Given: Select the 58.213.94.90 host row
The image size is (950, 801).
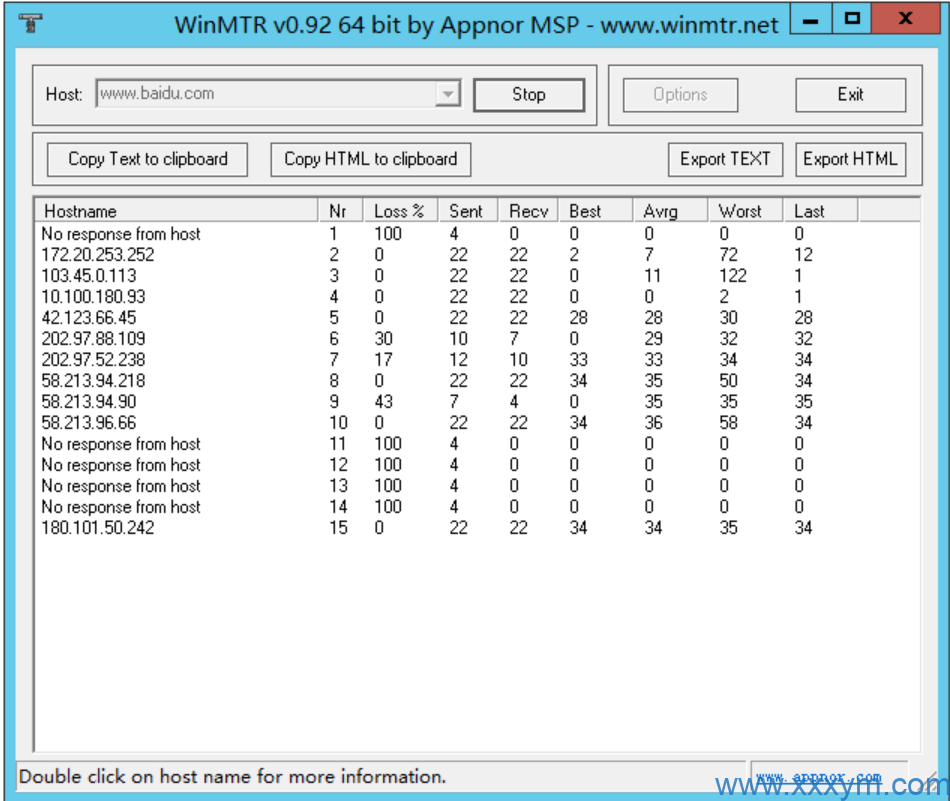Looking at the screenshot, I should [x=89, y=402].
